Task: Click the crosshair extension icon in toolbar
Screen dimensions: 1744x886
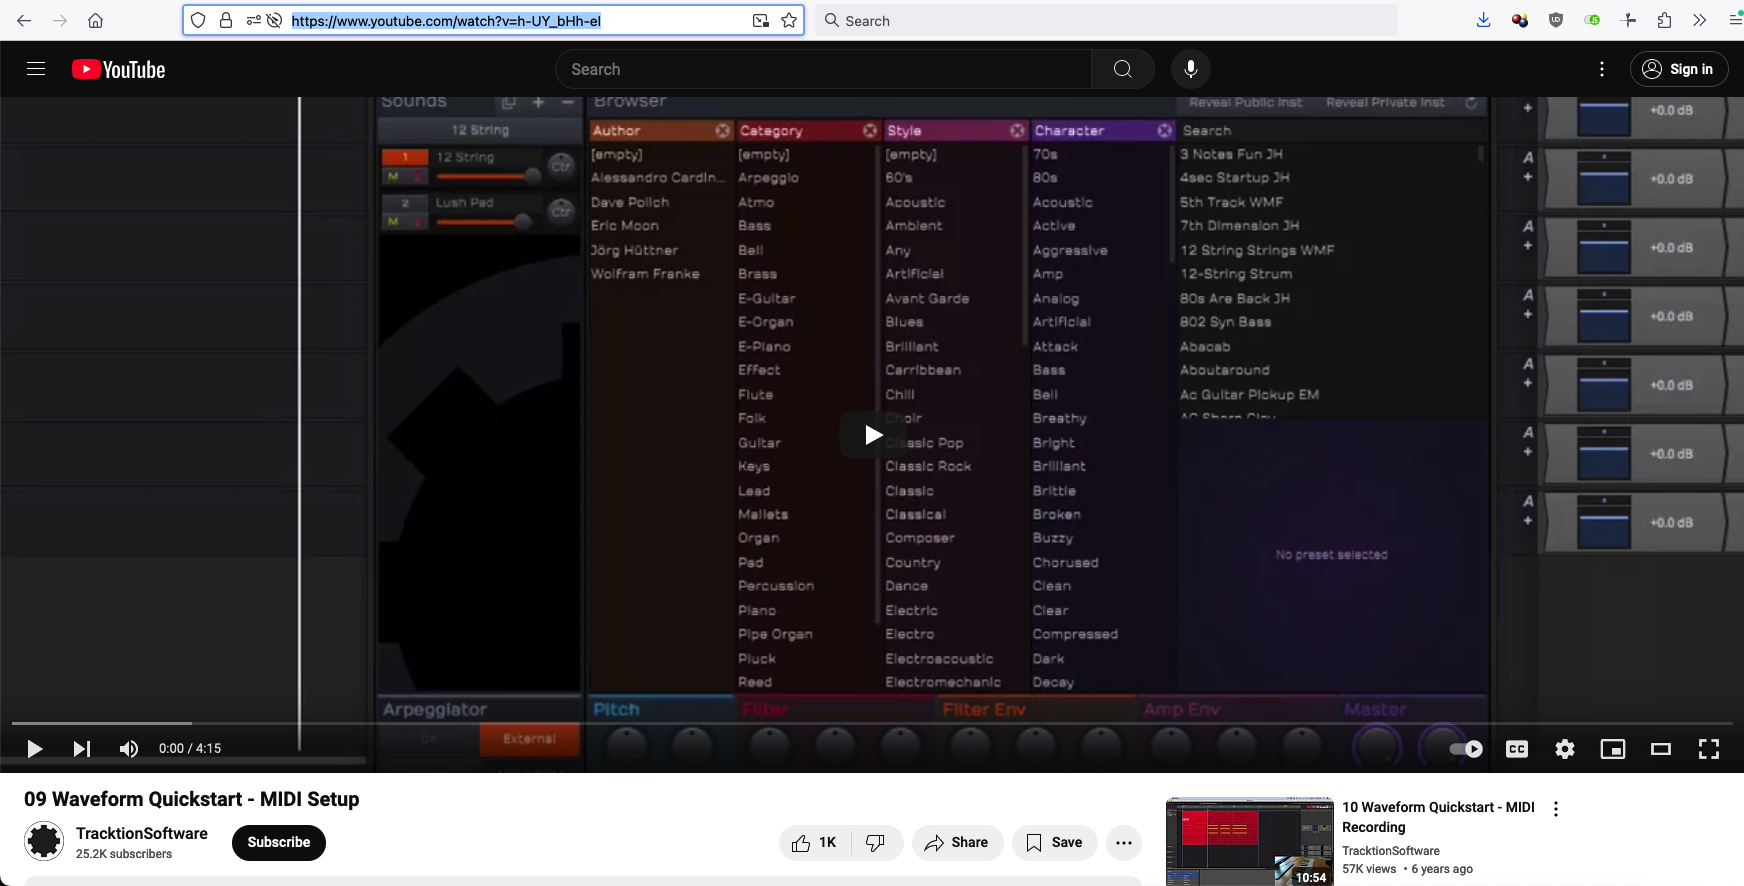Action: point(1628,20)
